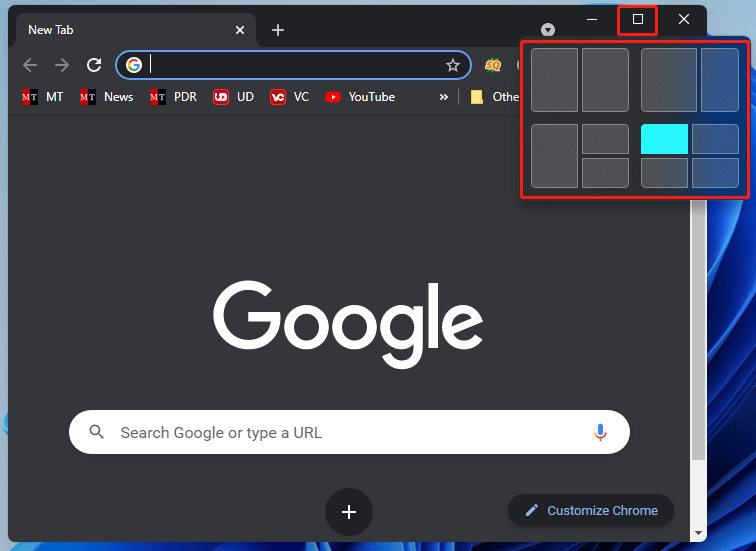756x551 pixels.
Task: Add a shortcut with the round plus button
Action: point(349,511)
